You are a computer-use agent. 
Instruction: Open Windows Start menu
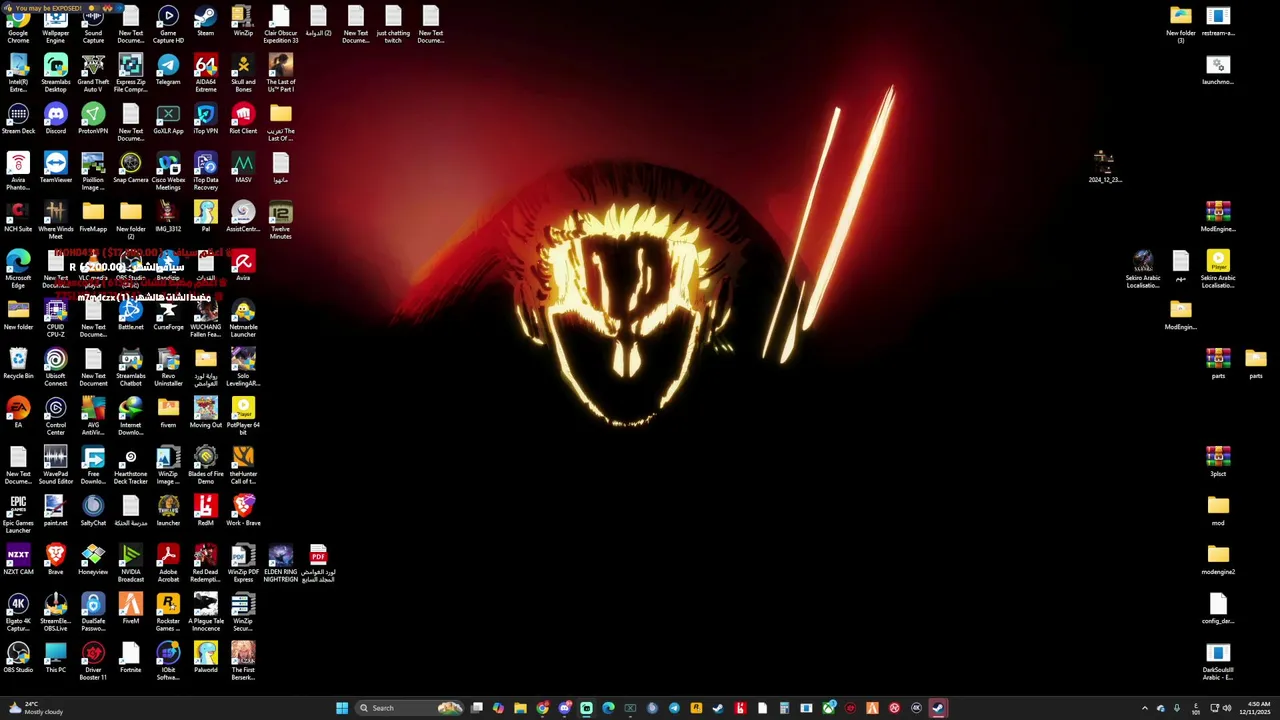342,708
